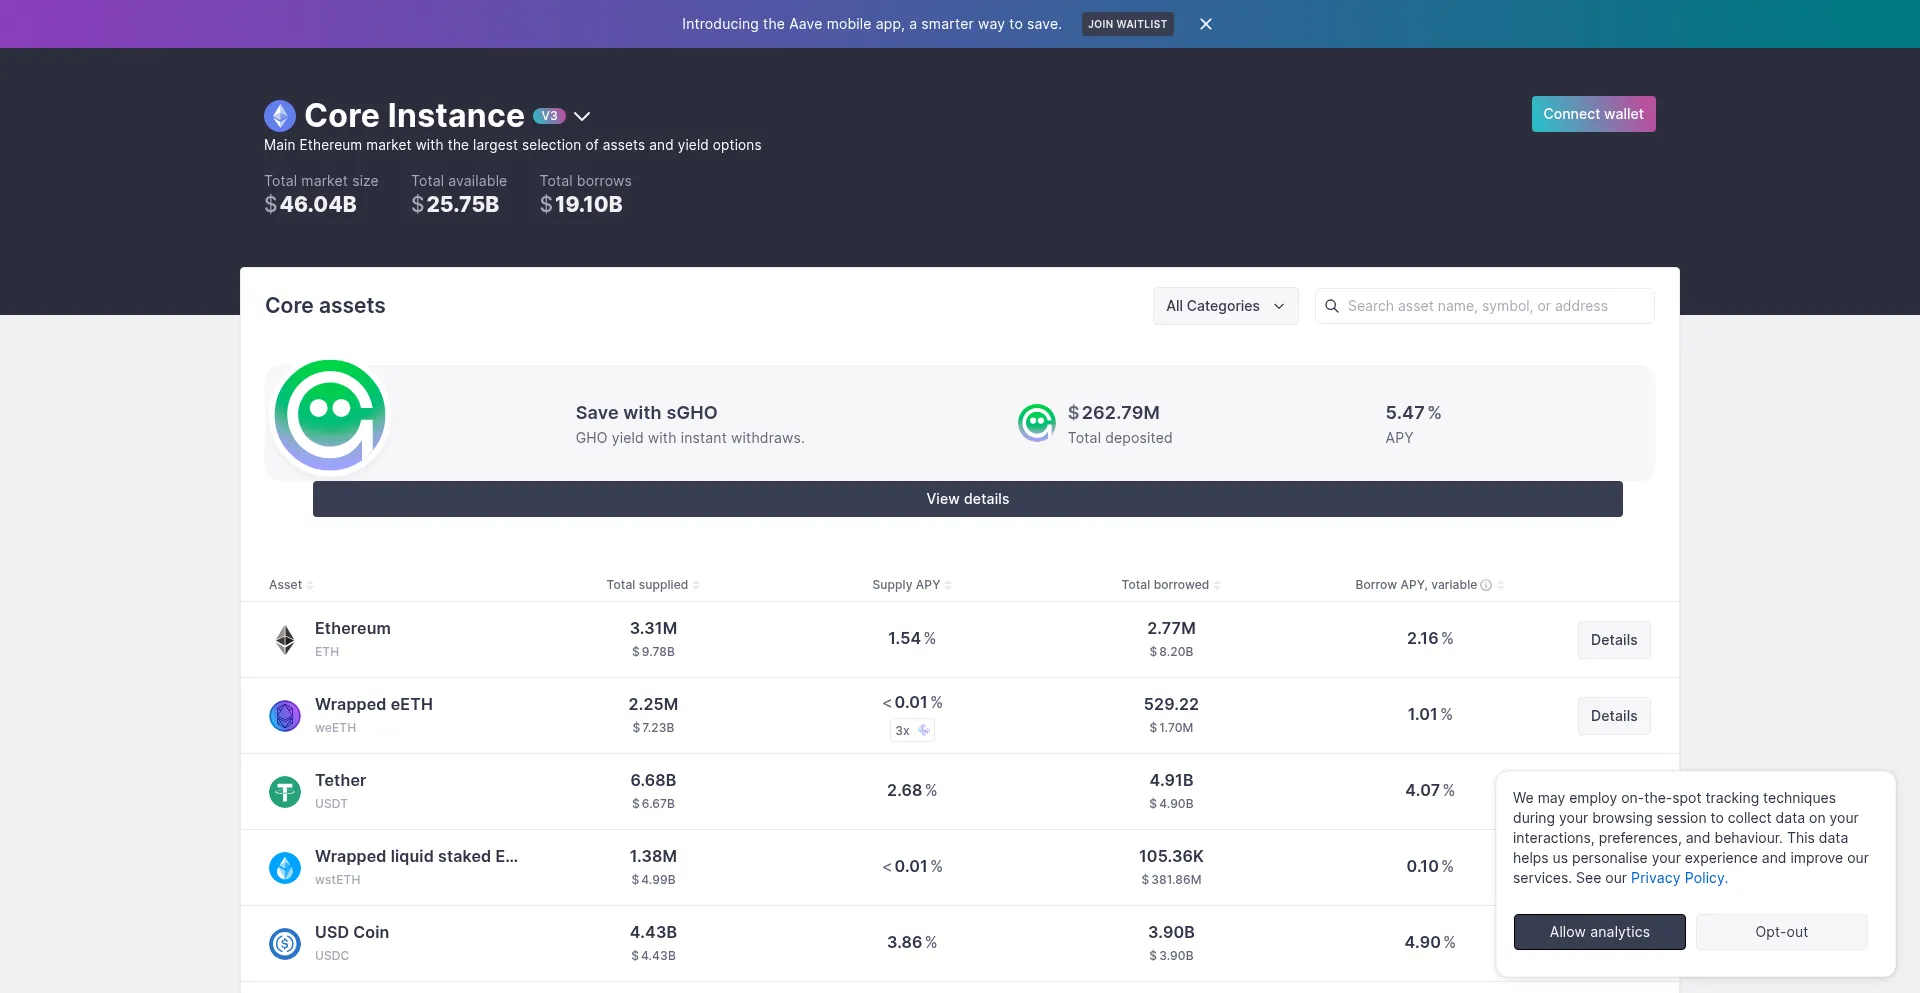Click the Ethereum asset name

point(353,628)
